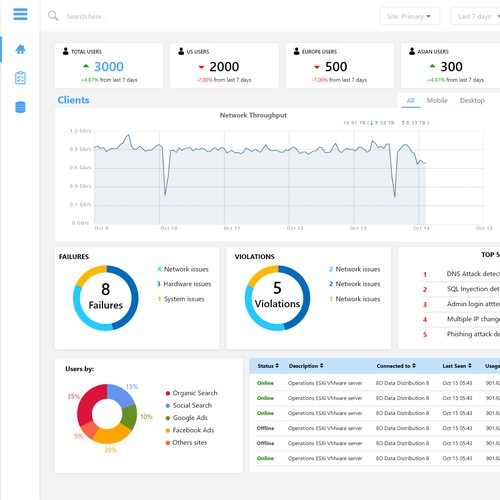Screen dimensions: 500x500
Task: Click the green up arrow beside 300
Action: tap(432, 66)
